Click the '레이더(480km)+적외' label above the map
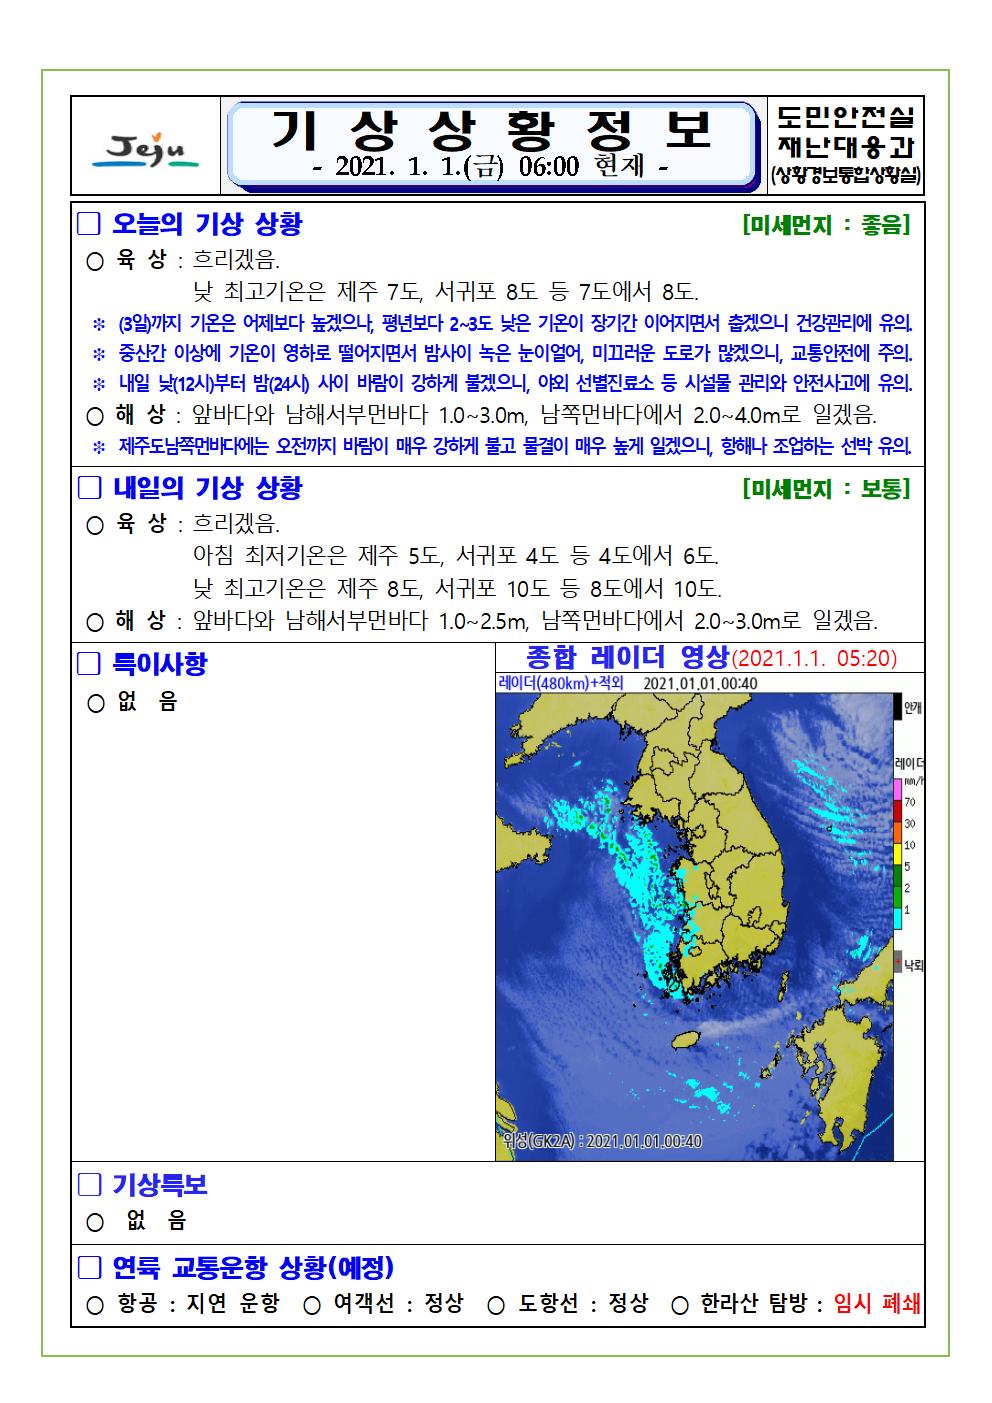The width and height of the screenshot is (992, 1403). pos(560,683)
